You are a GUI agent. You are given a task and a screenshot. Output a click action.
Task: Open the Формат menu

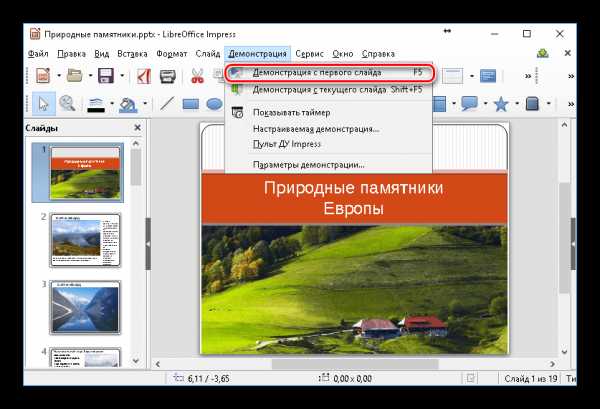tap(171, 54)
